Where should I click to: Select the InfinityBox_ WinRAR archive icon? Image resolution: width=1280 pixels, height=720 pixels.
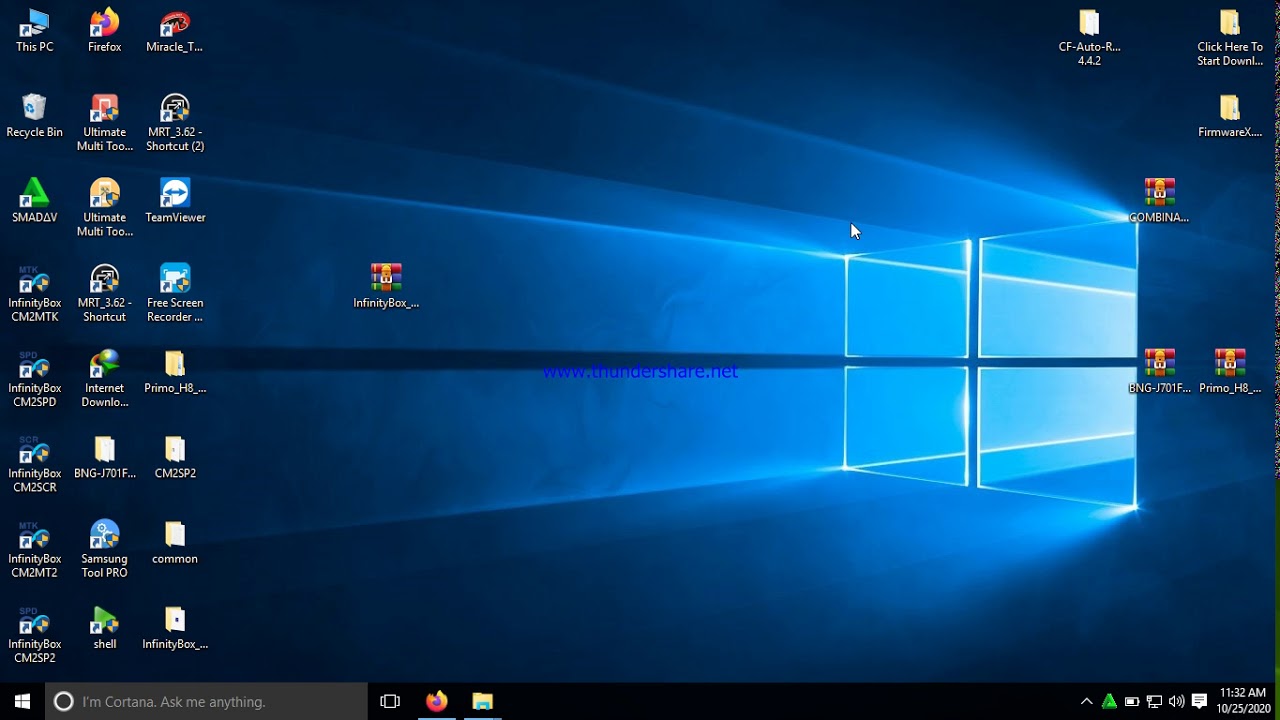click(386, 286)
